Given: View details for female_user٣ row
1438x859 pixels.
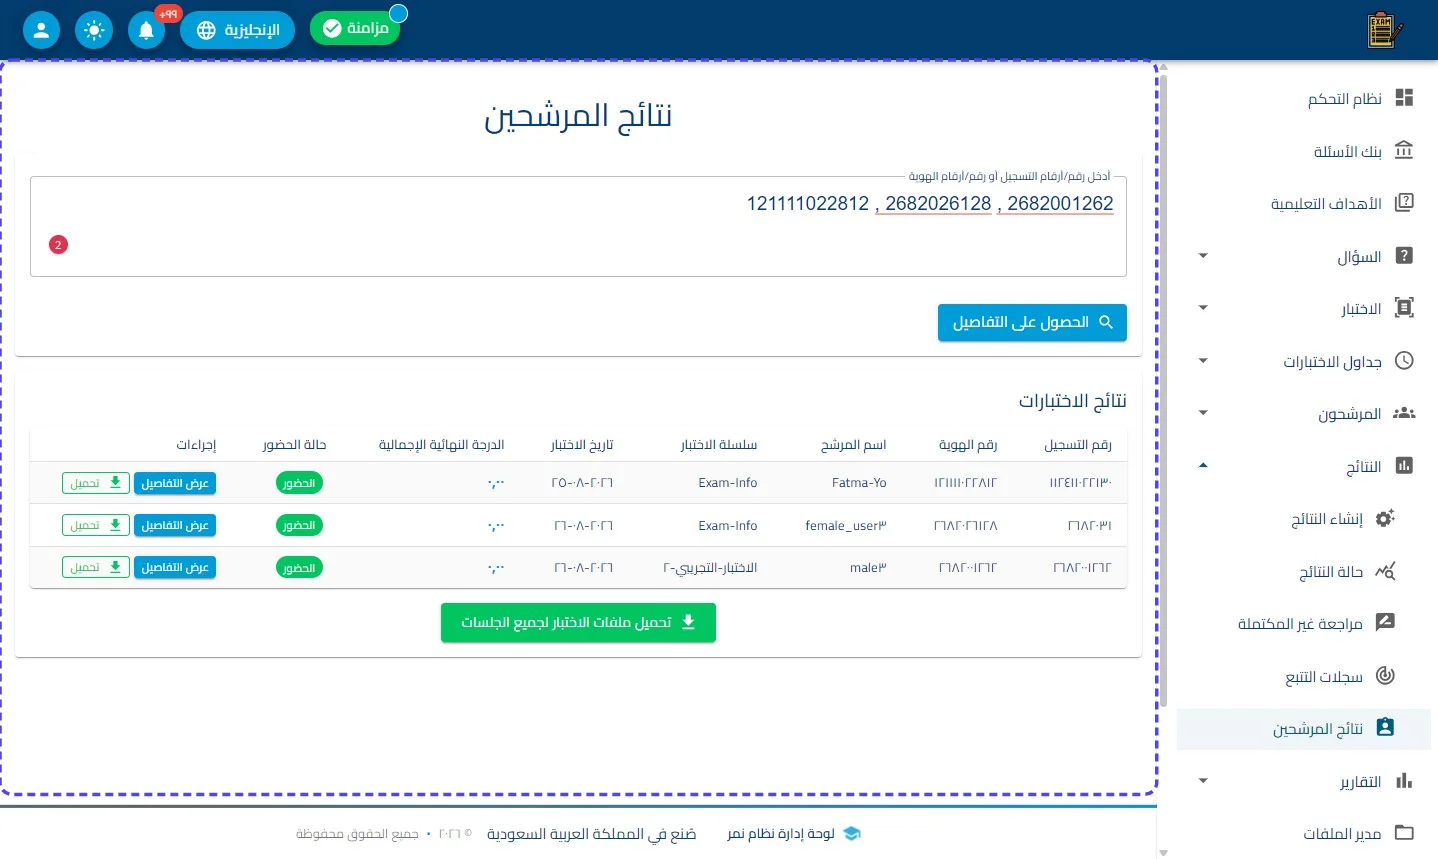Looking at the screenshot, I should point(175,525).
